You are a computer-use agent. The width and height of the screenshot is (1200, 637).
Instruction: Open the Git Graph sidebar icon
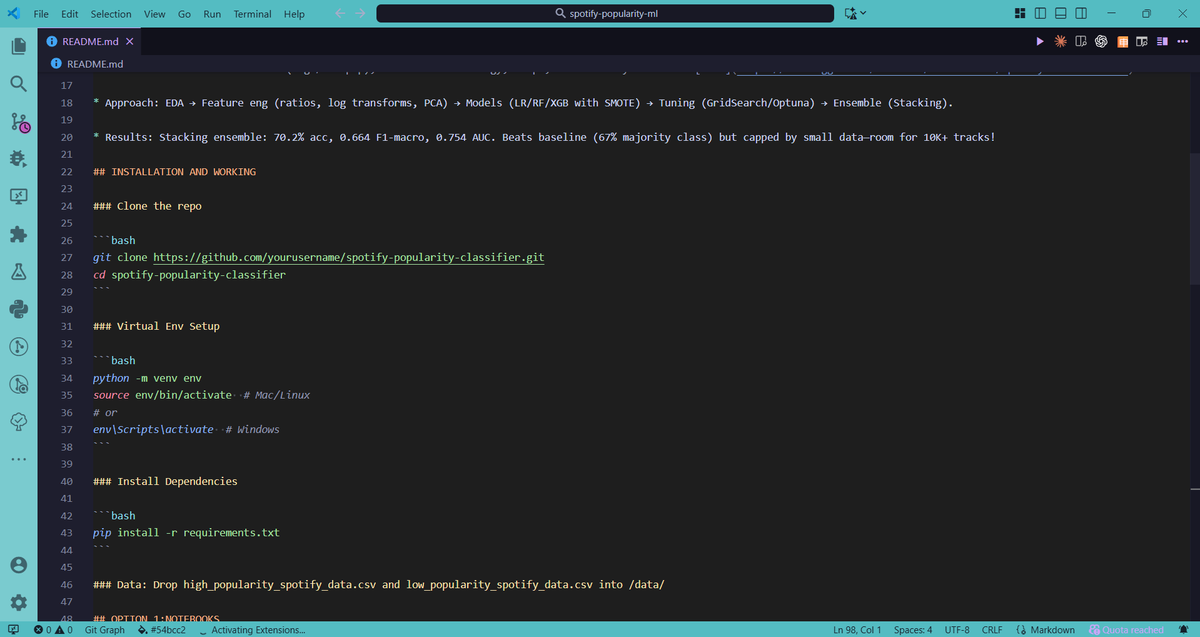coord(18,346)
